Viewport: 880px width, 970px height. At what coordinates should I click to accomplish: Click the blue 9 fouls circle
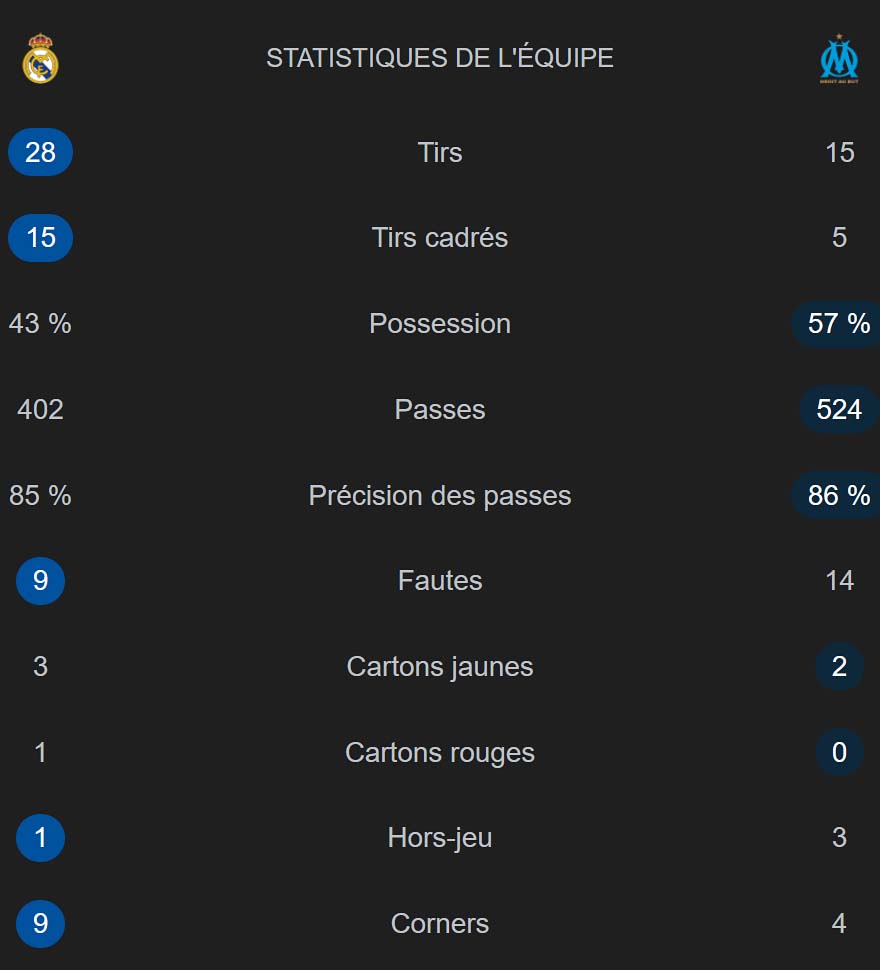pos(40,581)
